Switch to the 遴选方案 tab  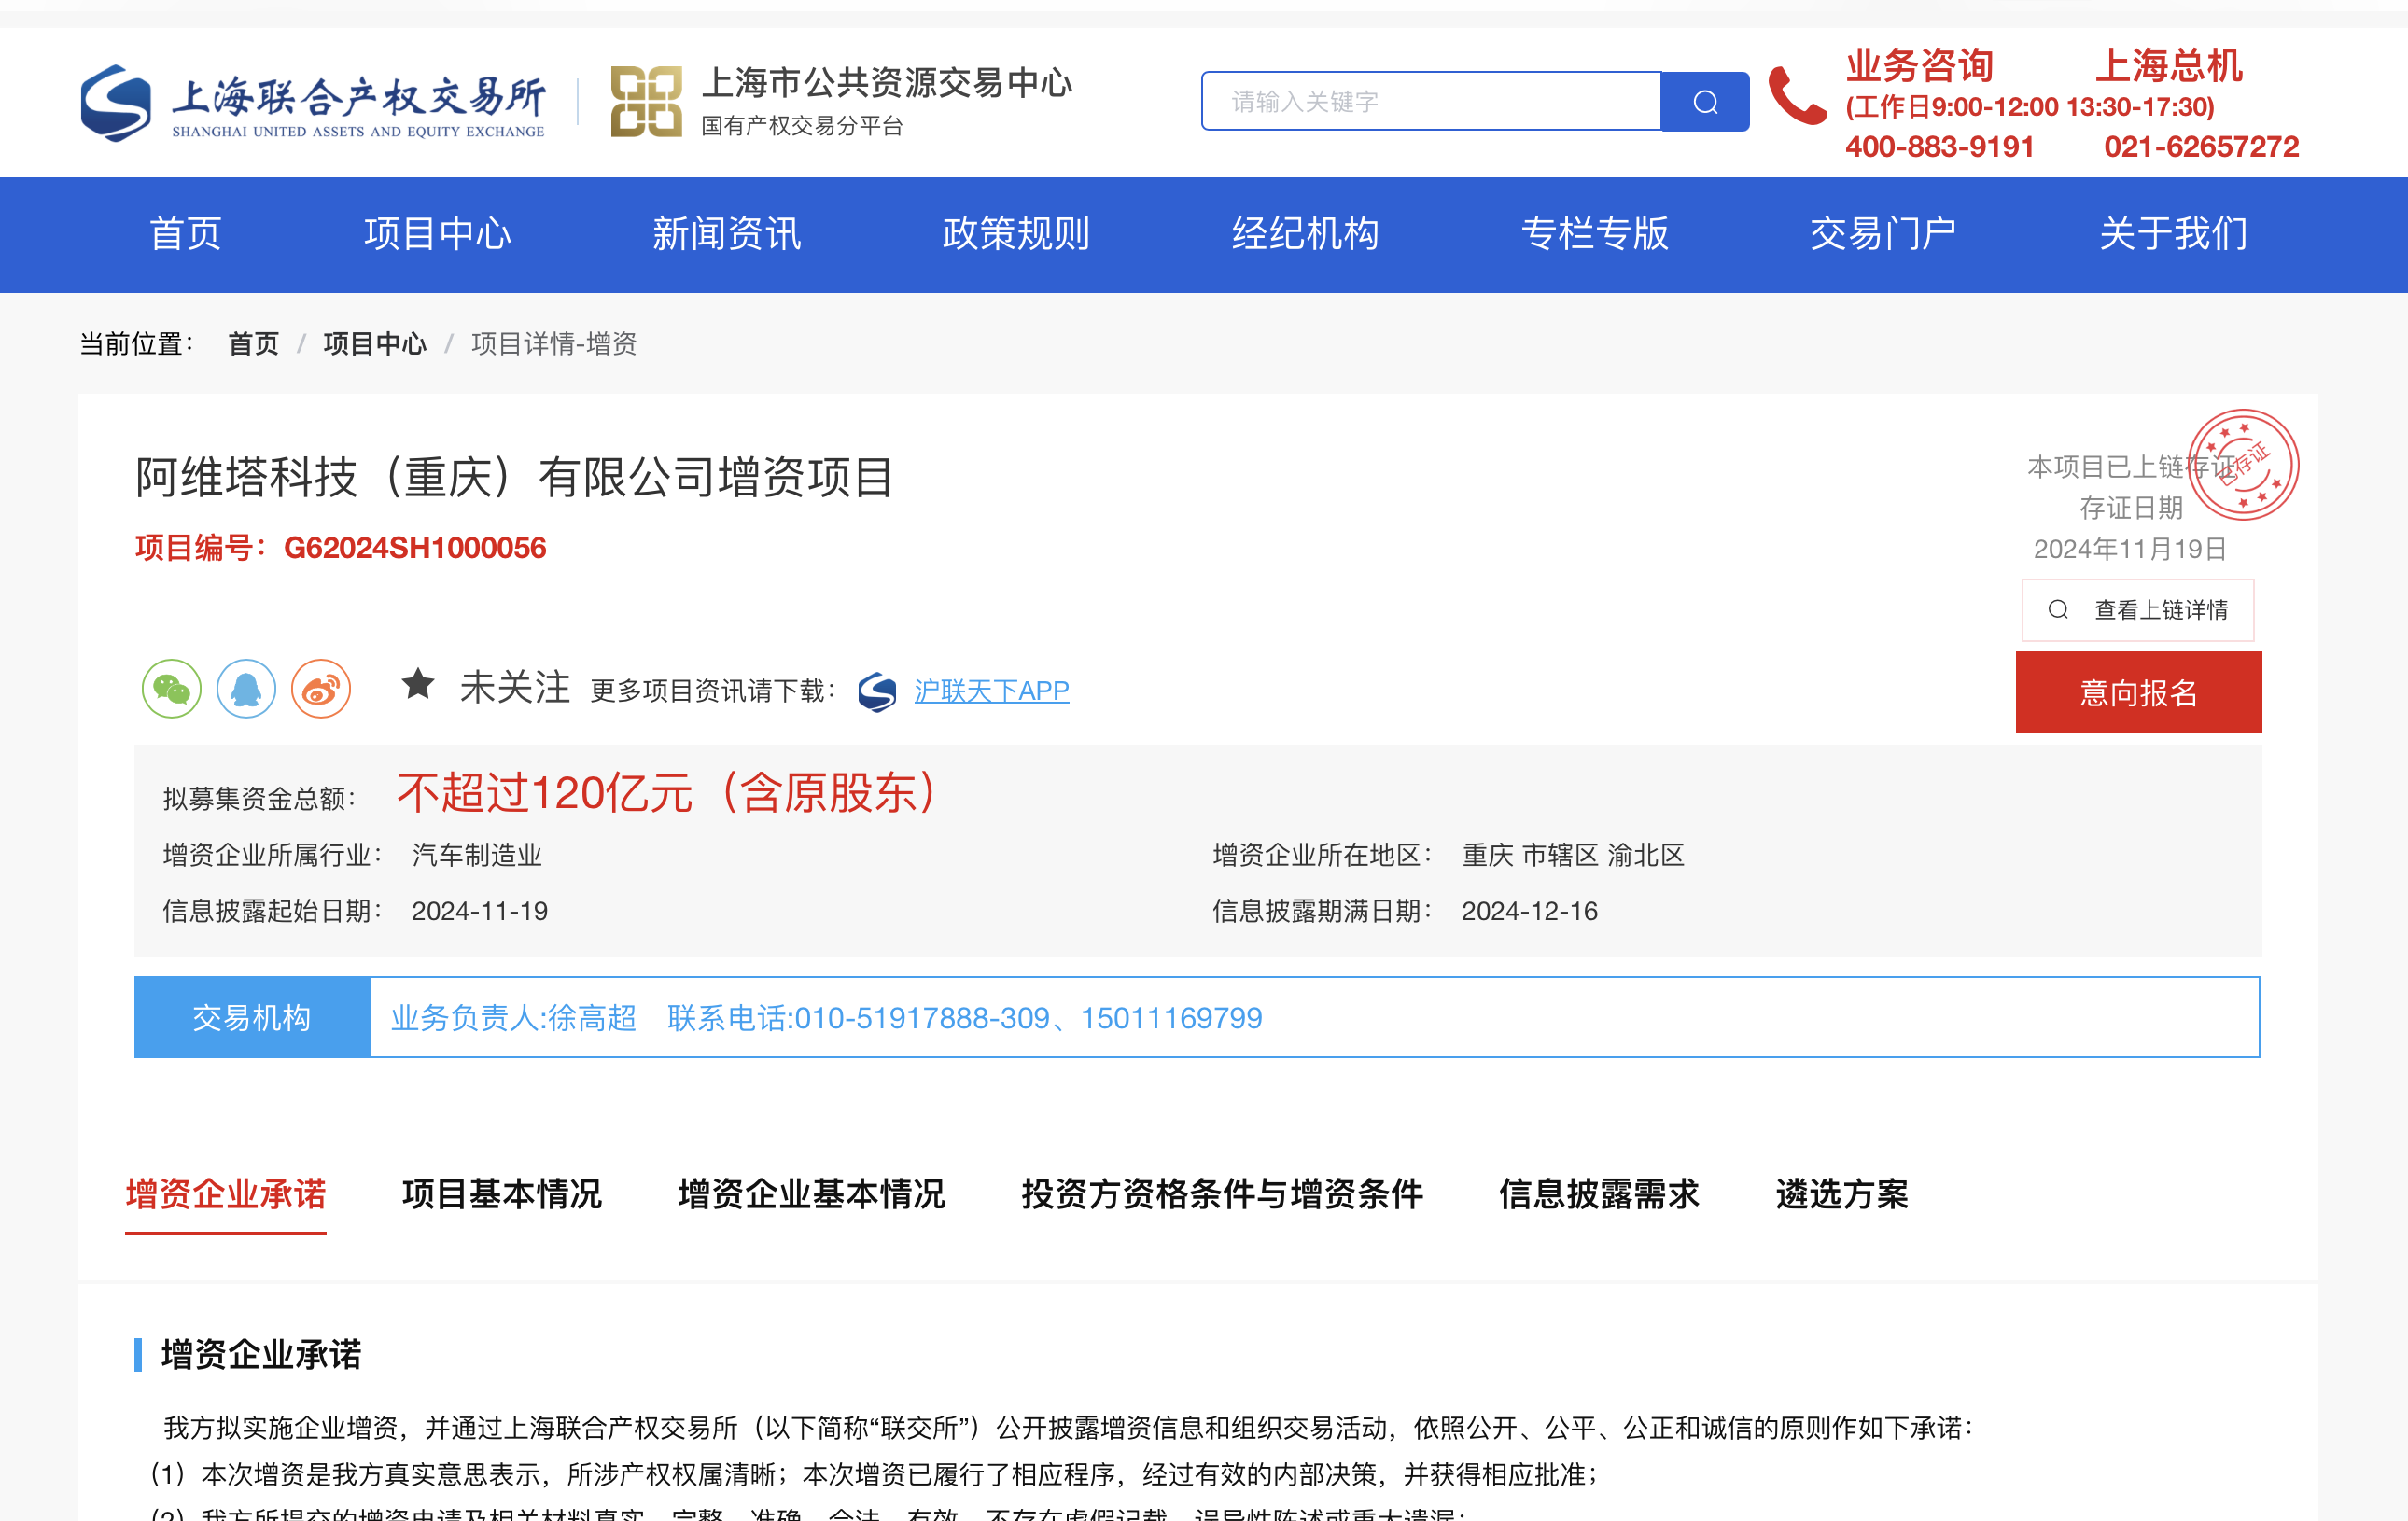tap(1841, 1194)
